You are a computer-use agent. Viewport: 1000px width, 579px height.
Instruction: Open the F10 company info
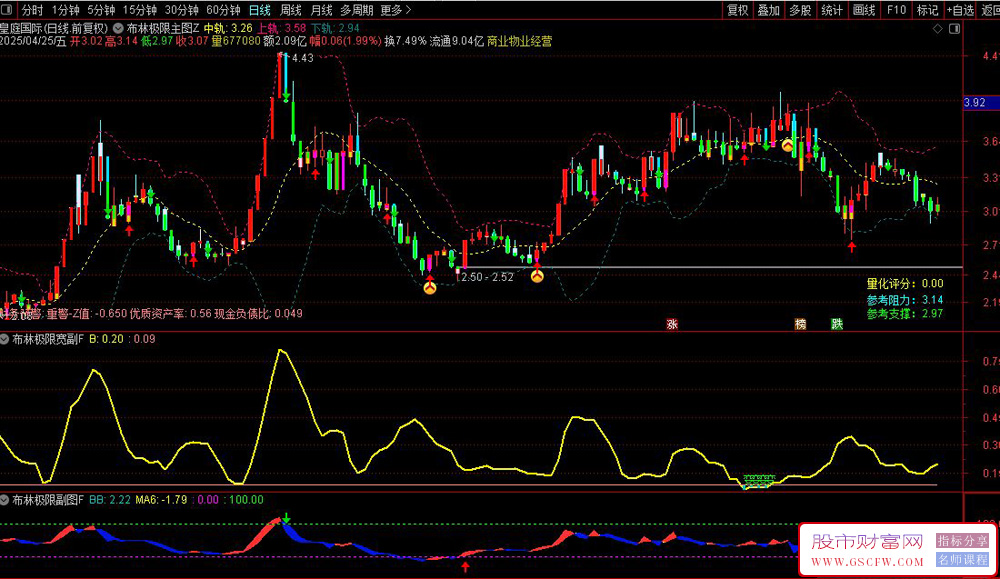896,10
